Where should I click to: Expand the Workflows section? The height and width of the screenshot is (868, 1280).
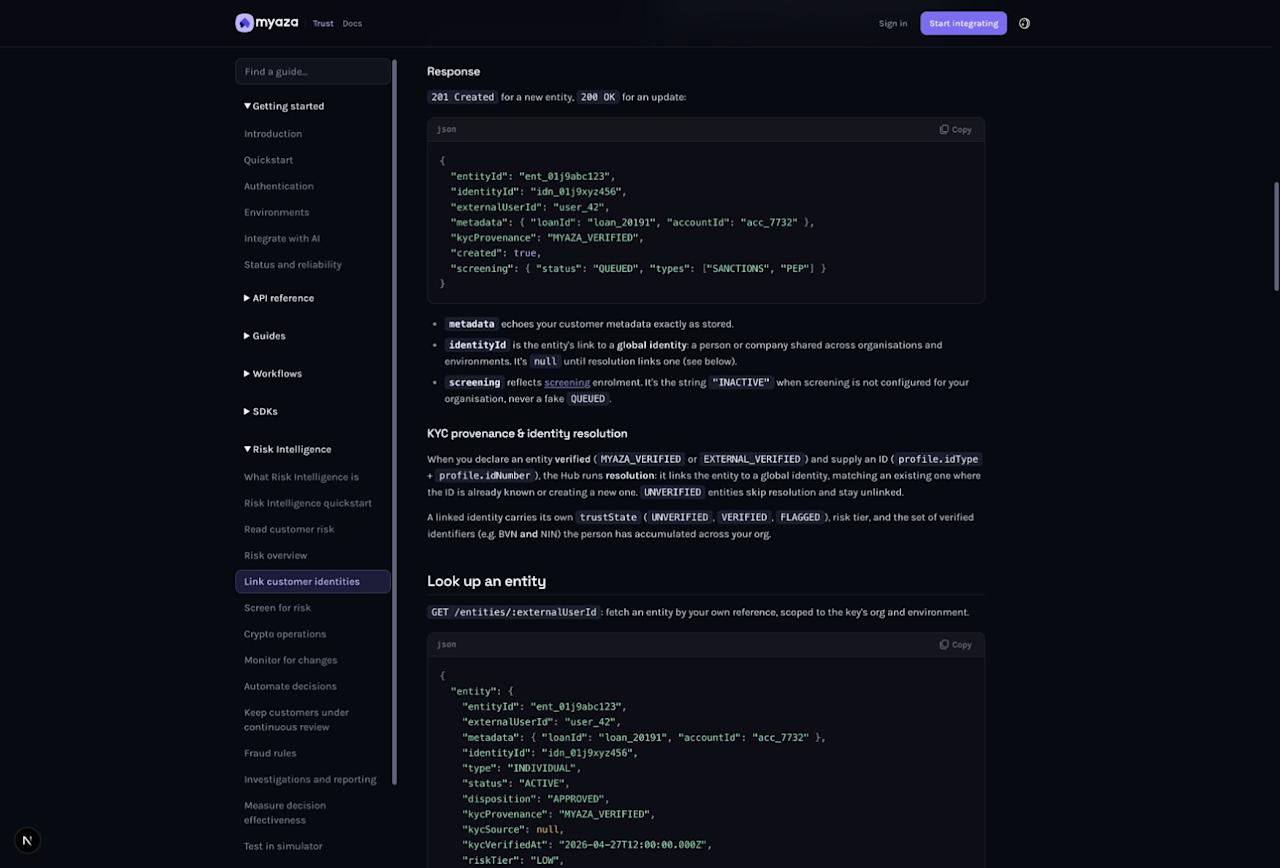273,374
